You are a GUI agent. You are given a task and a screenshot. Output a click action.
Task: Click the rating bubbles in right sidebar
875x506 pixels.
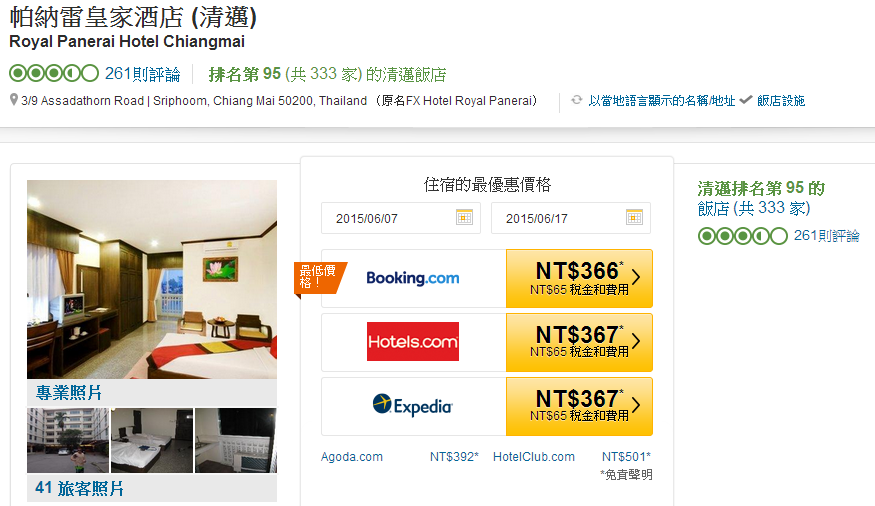point(743,236)
